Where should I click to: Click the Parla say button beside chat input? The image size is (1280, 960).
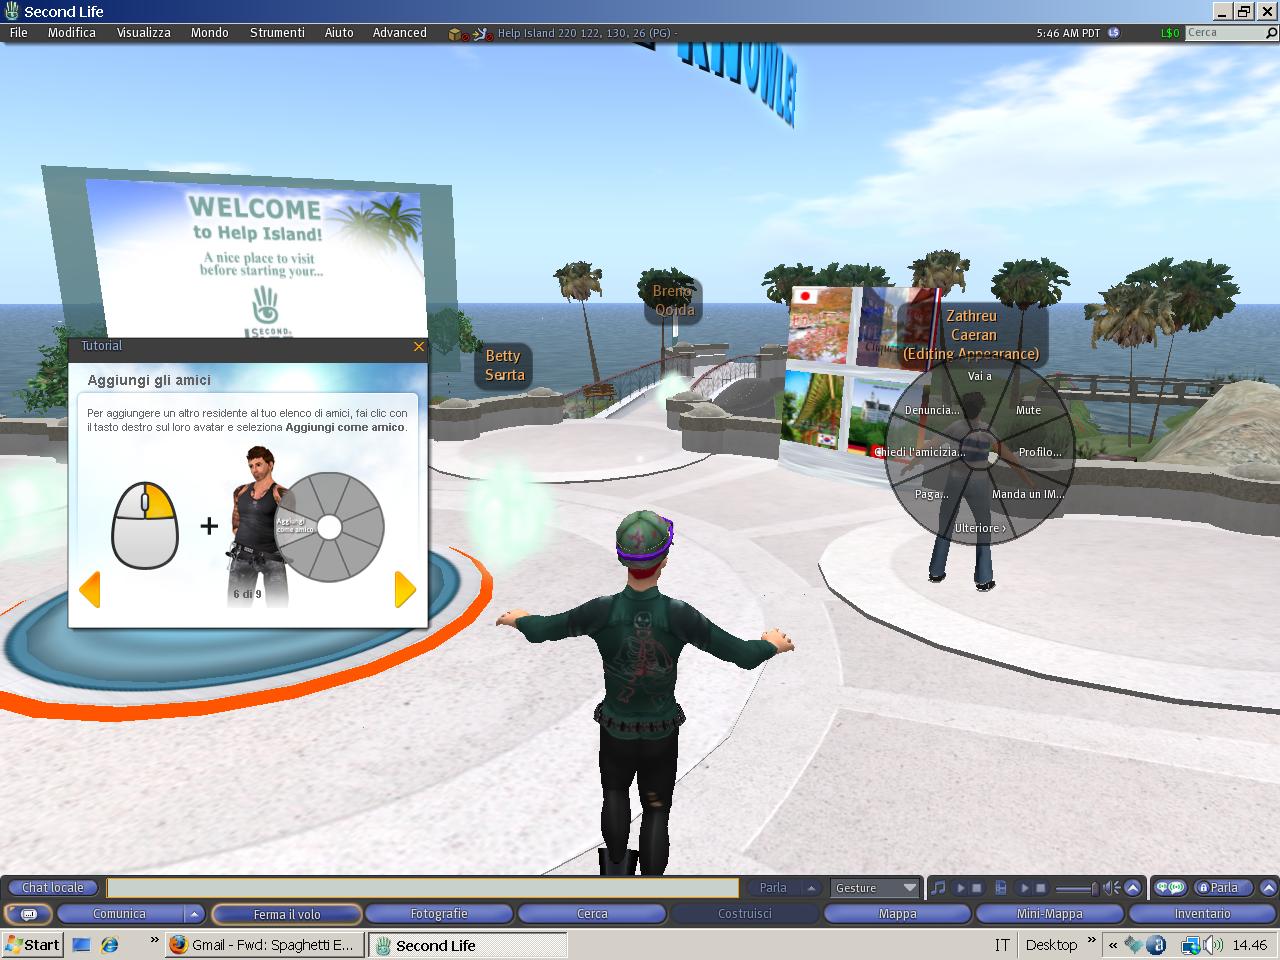[773, 887]
